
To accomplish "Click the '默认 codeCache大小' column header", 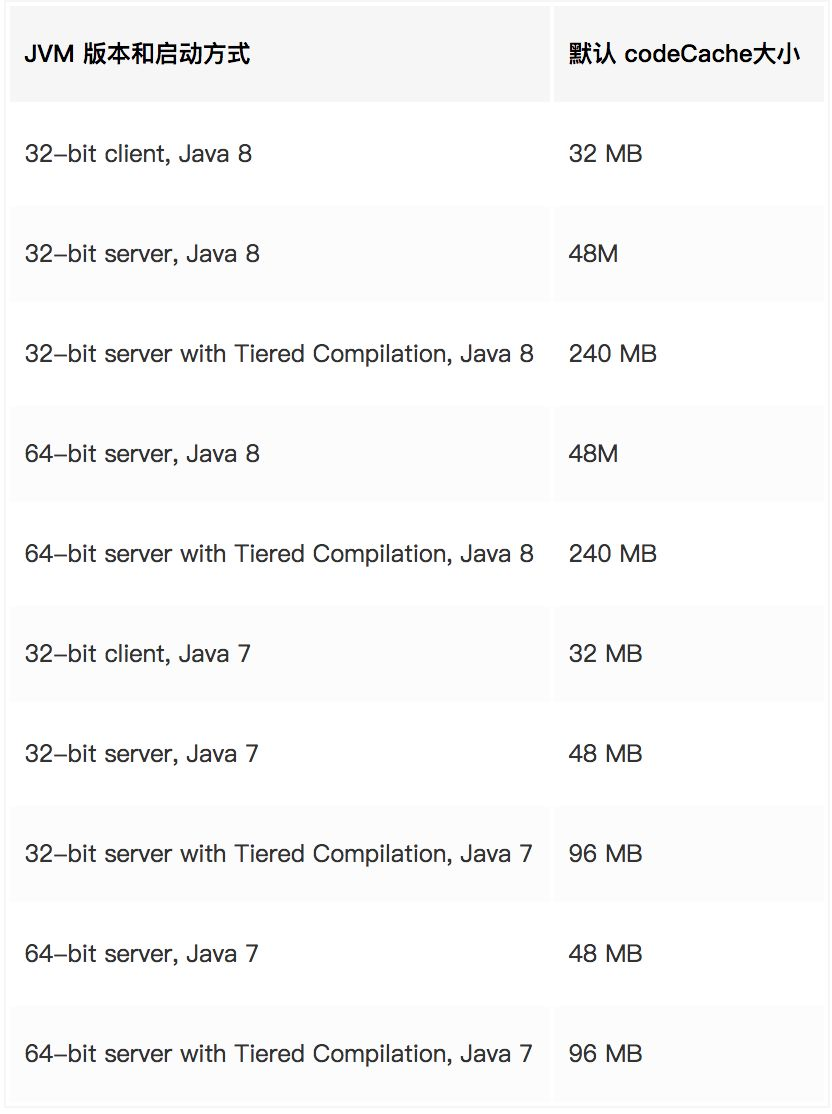I will (x=684, y=54).
